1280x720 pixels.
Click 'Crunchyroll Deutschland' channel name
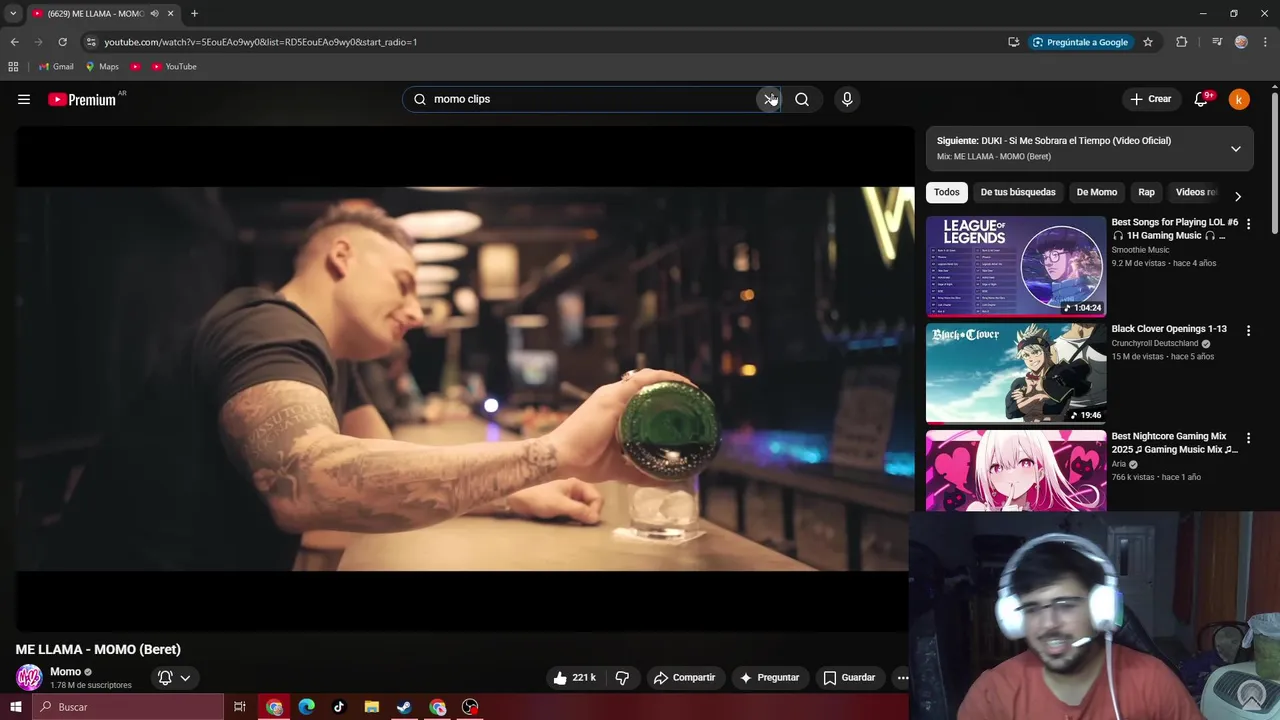[1155, 343]
